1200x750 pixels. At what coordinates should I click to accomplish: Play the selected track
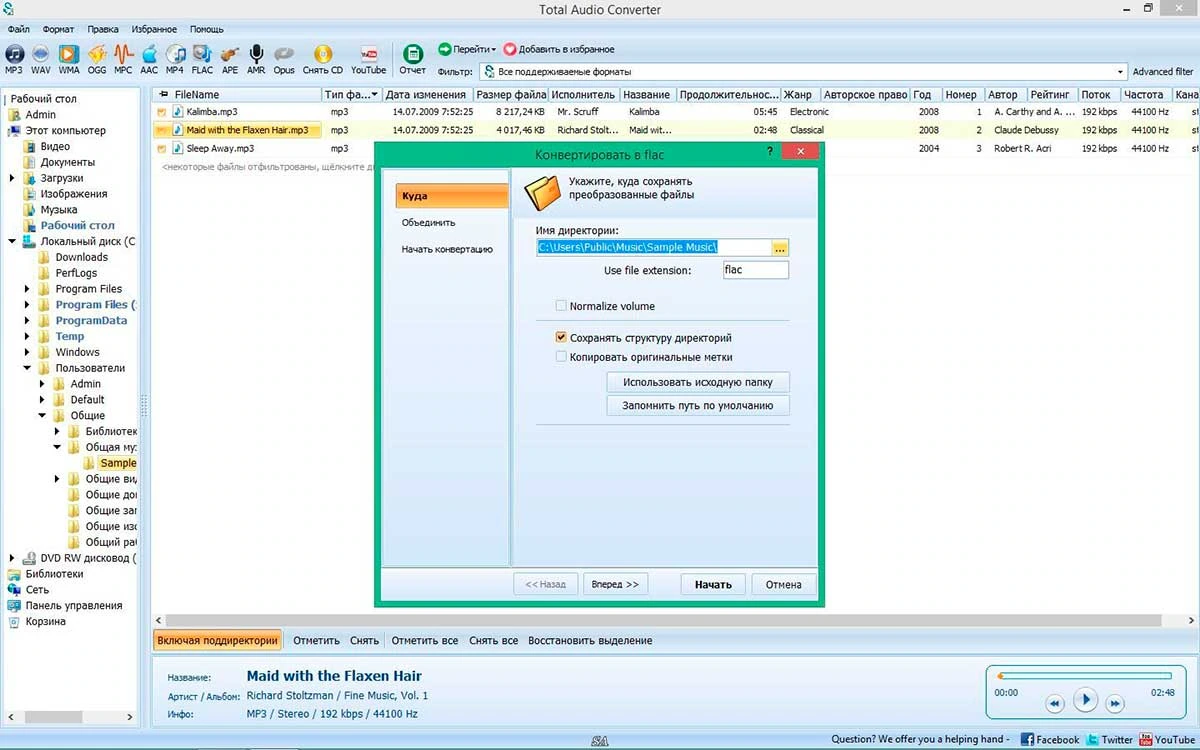[1085, 700]
